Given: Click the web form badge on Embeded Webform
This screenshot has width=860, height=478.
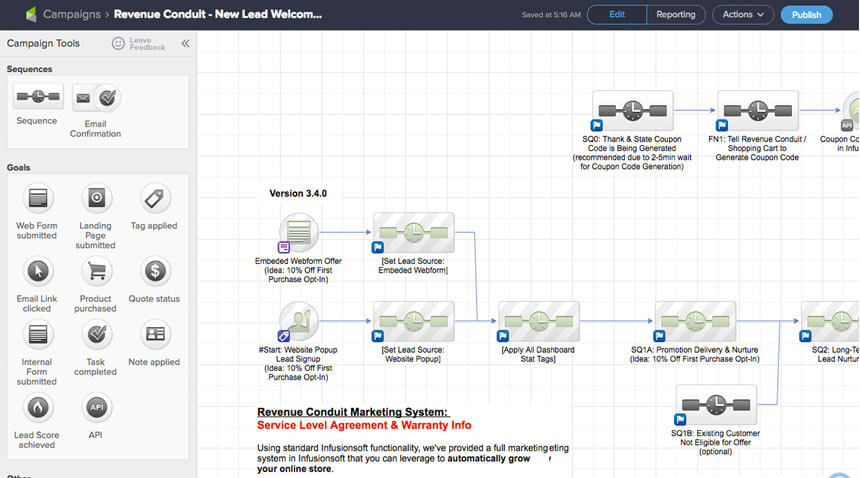Looking at the screenshot, I should coord(284,247).
